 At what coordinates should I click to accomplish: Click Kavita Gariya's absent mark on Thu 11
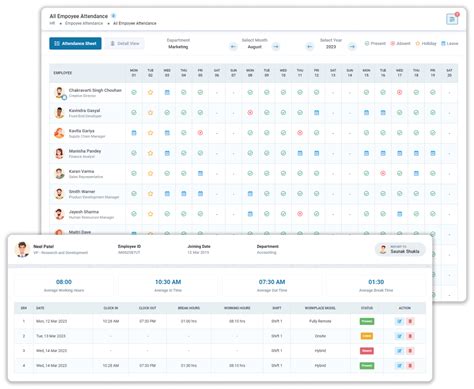(300, 133)
